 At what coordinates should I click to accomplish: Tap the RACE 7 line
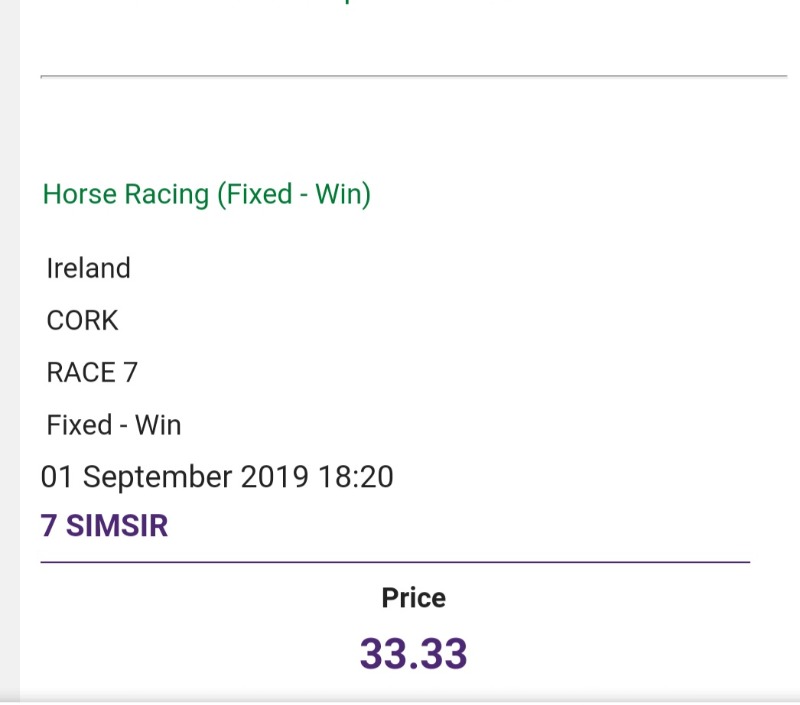pyautogui.click(x=92, y=372)
